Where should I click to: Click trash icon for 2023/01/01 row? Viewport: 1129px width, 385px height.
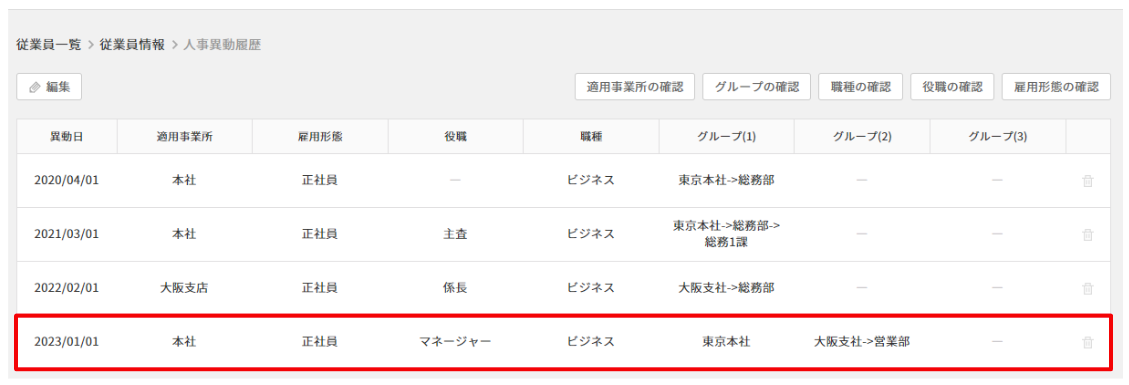[1087, 343]
